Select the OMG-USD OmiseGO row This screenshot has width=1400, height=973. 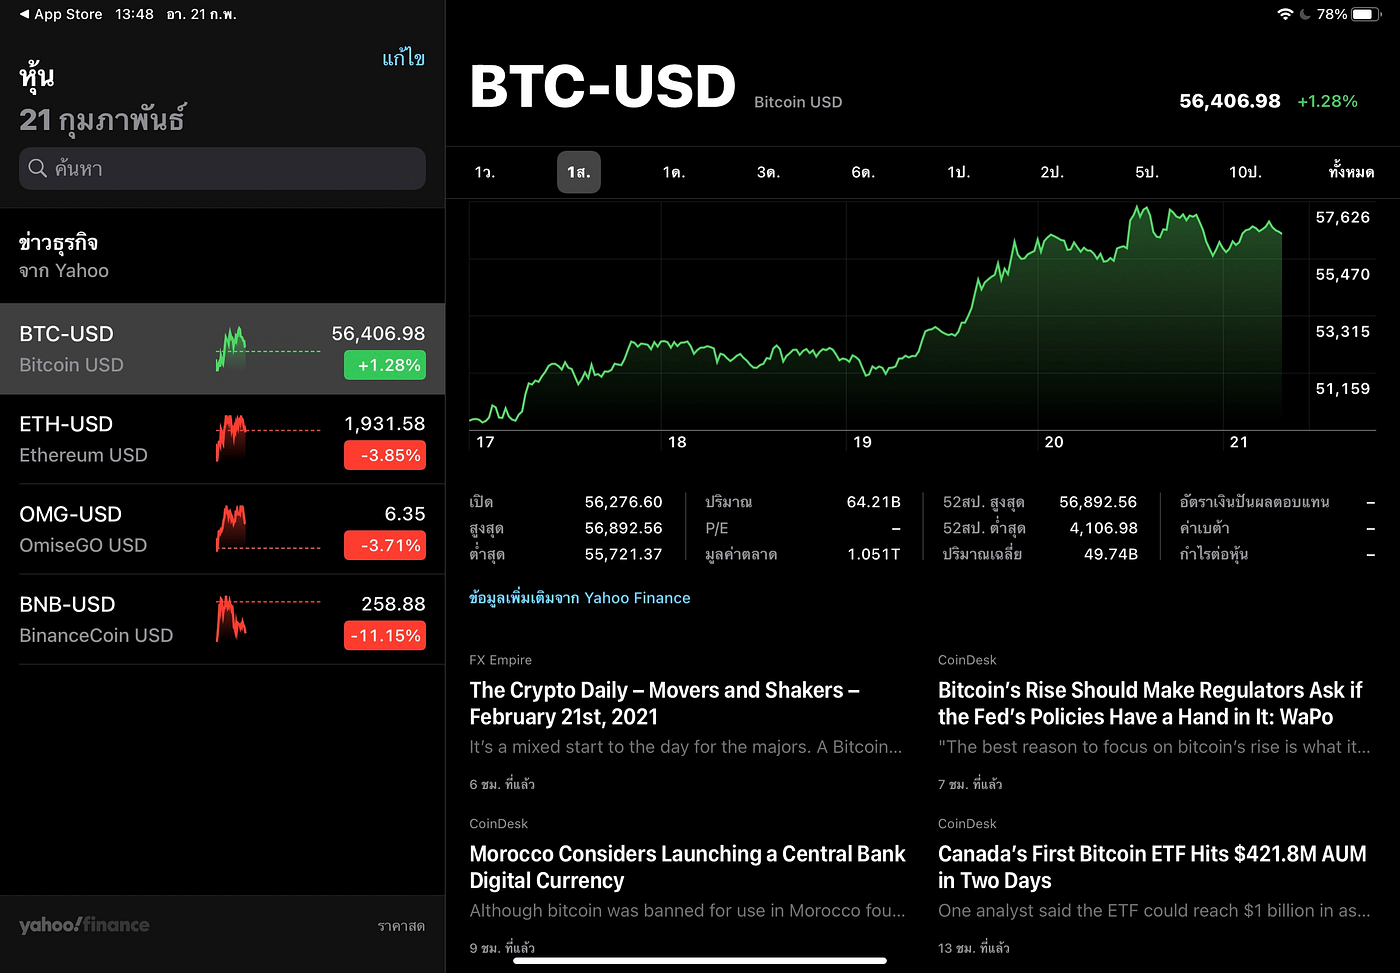(x=222, y=529)
